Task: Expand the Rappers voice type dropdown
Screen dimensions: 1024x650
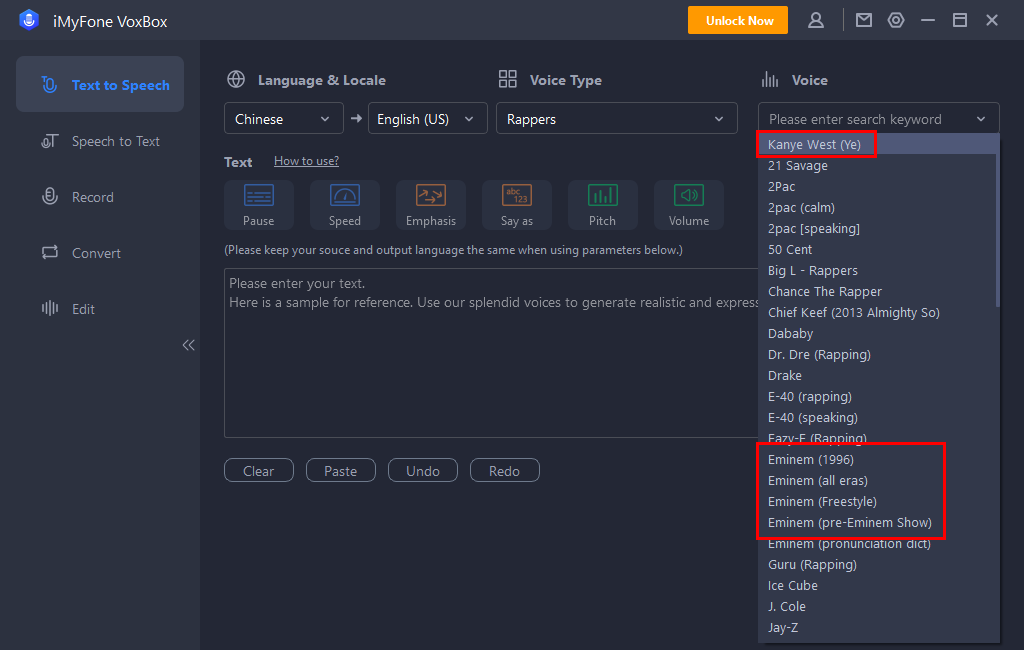Action: pos(616,118)
